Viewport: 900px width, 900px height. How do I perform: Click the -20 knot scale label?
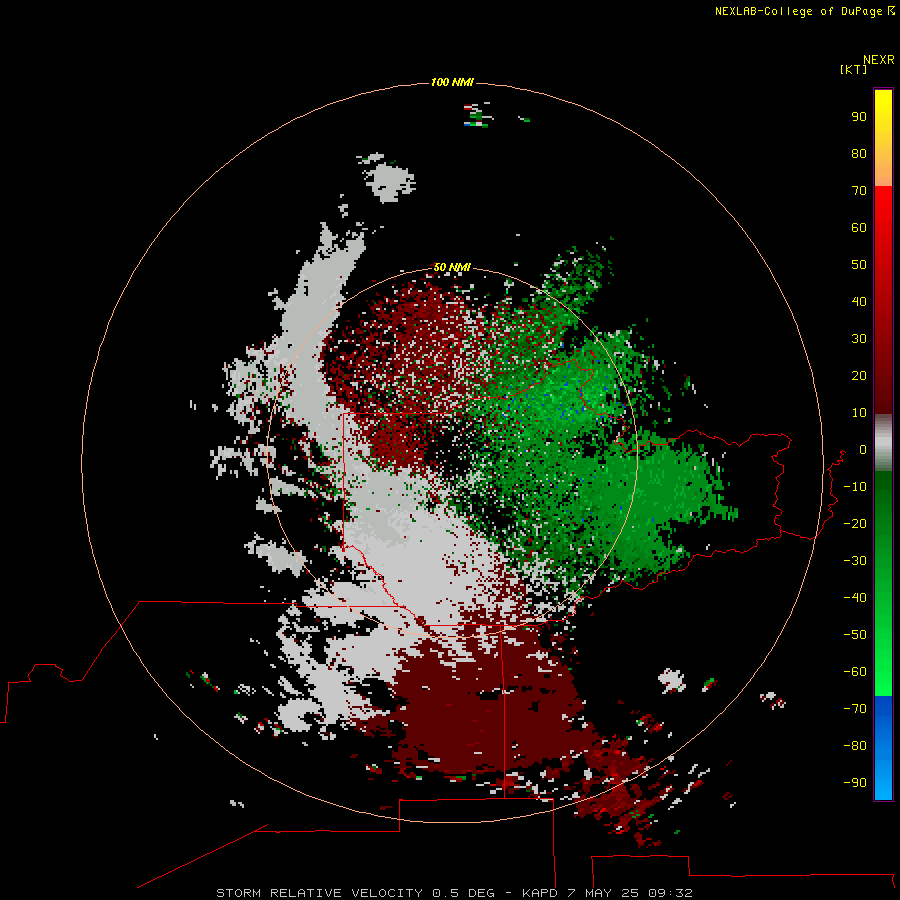point(855,523)
